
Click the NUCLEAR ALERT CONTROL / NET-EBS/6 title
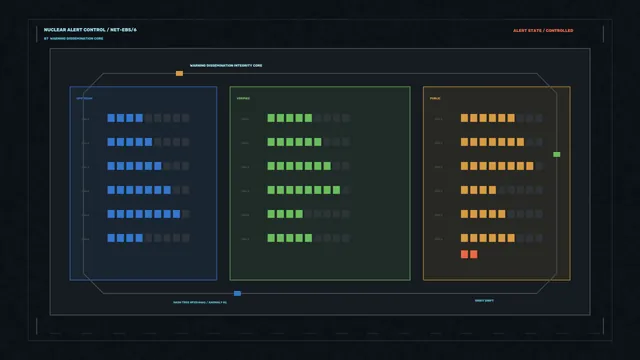(x=90, y=30)
